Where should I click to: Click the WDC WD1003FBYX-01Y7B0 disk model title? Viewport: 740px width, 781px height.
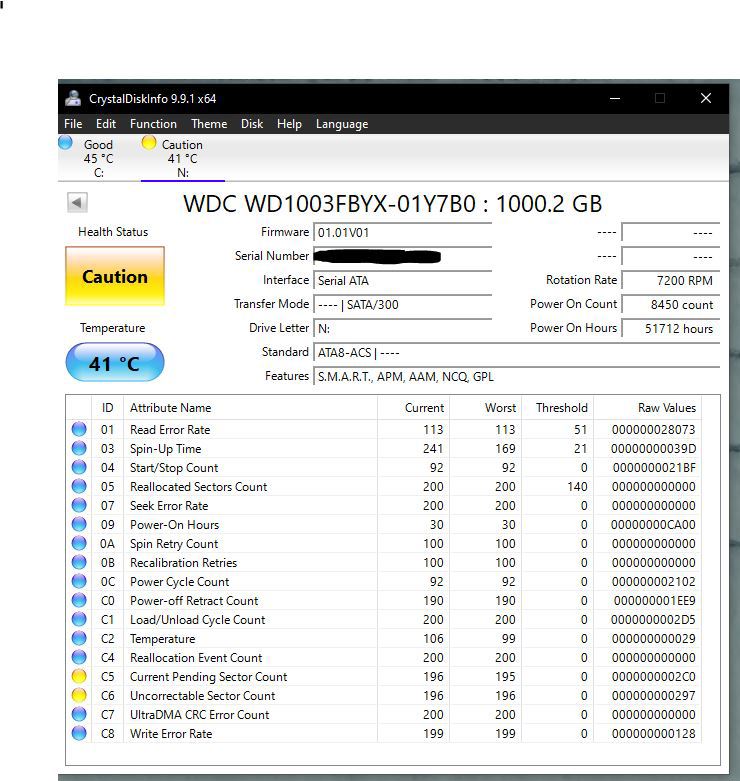click(x=392, y=203)
